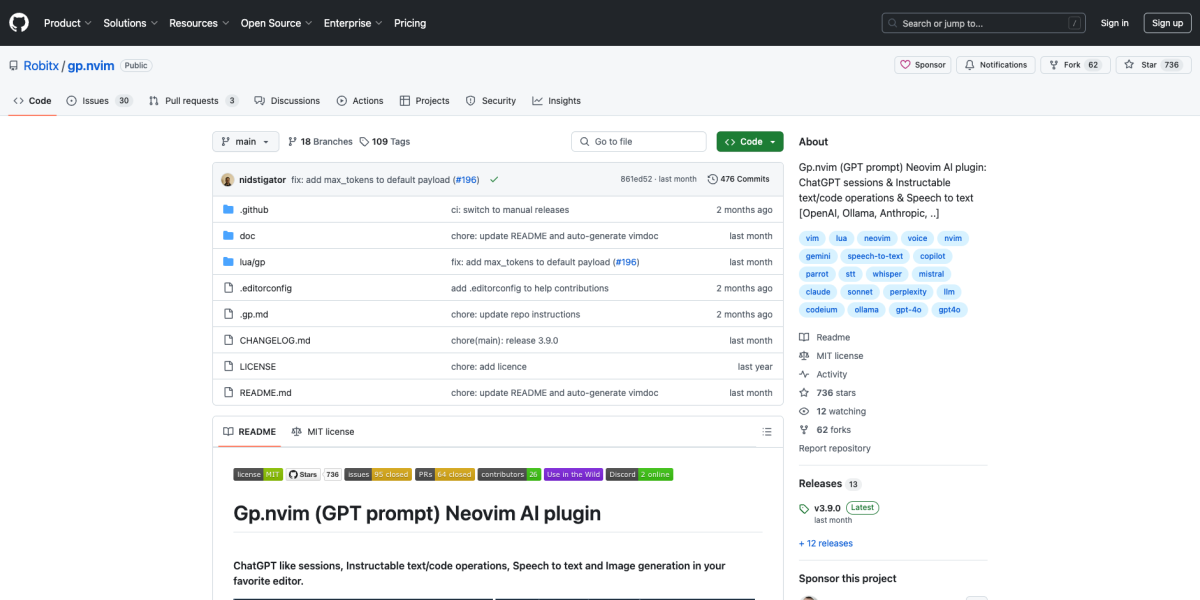Click the Sign up button
The width and height of the screenshot is (1200, 600).
(x=1166, y=23)
